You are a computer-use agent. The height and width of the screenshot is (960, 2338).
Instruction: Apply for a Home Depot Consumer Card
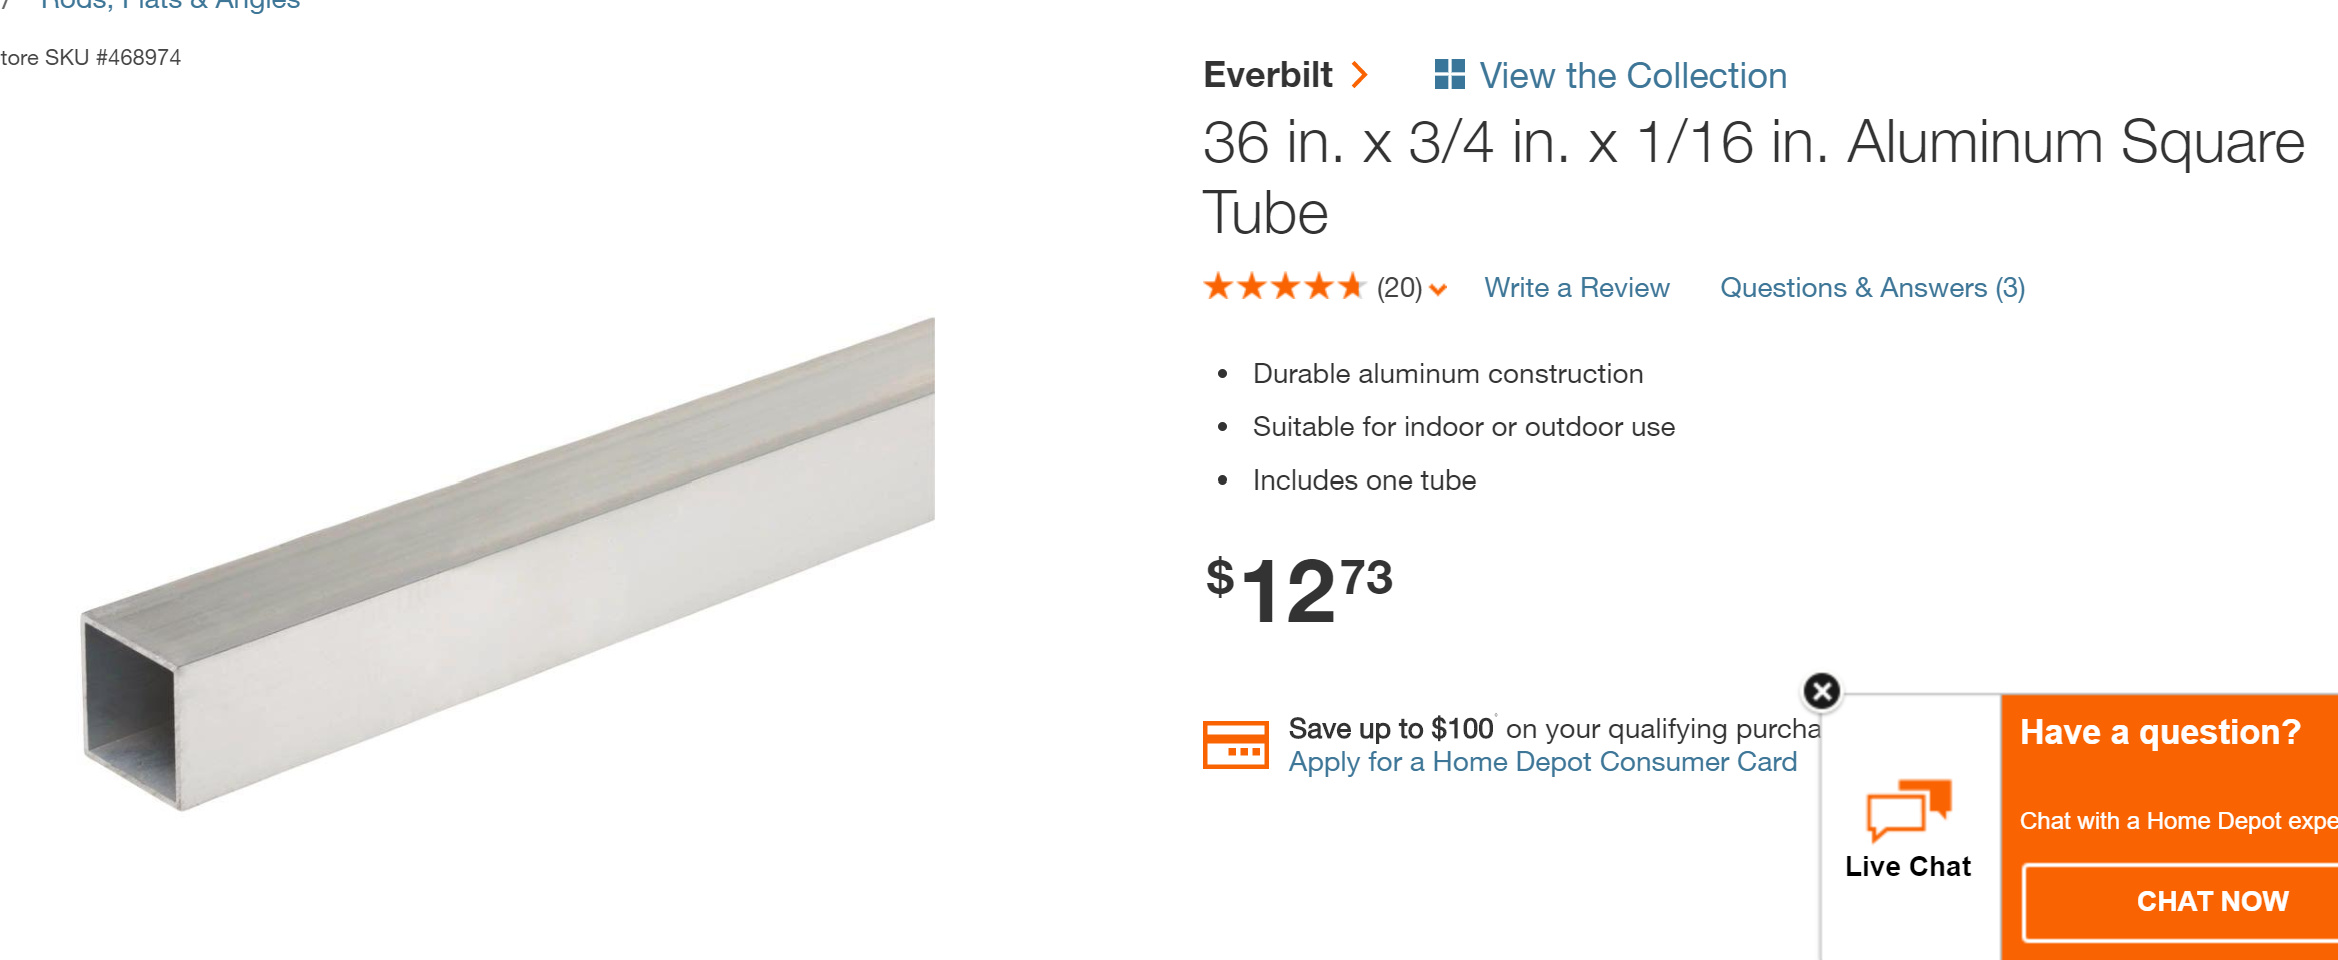(x=1542, y=762)
